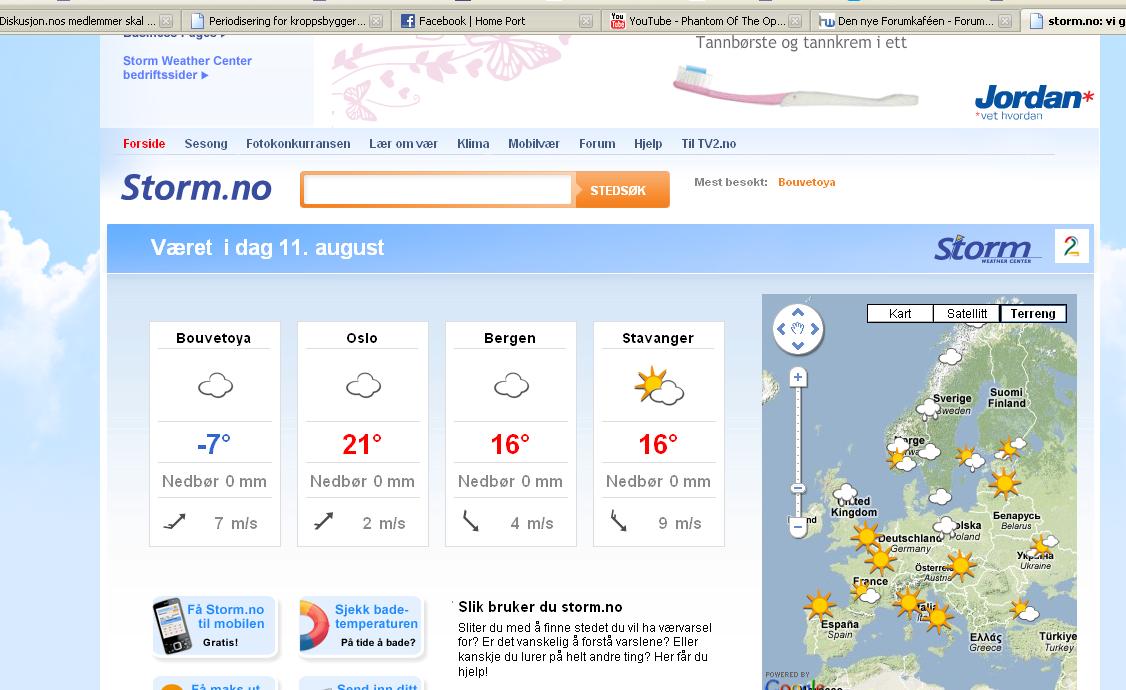The height and width of the screenshot is (690, 1126).
Task: Click the place search input field
Action: click(437, 190)
